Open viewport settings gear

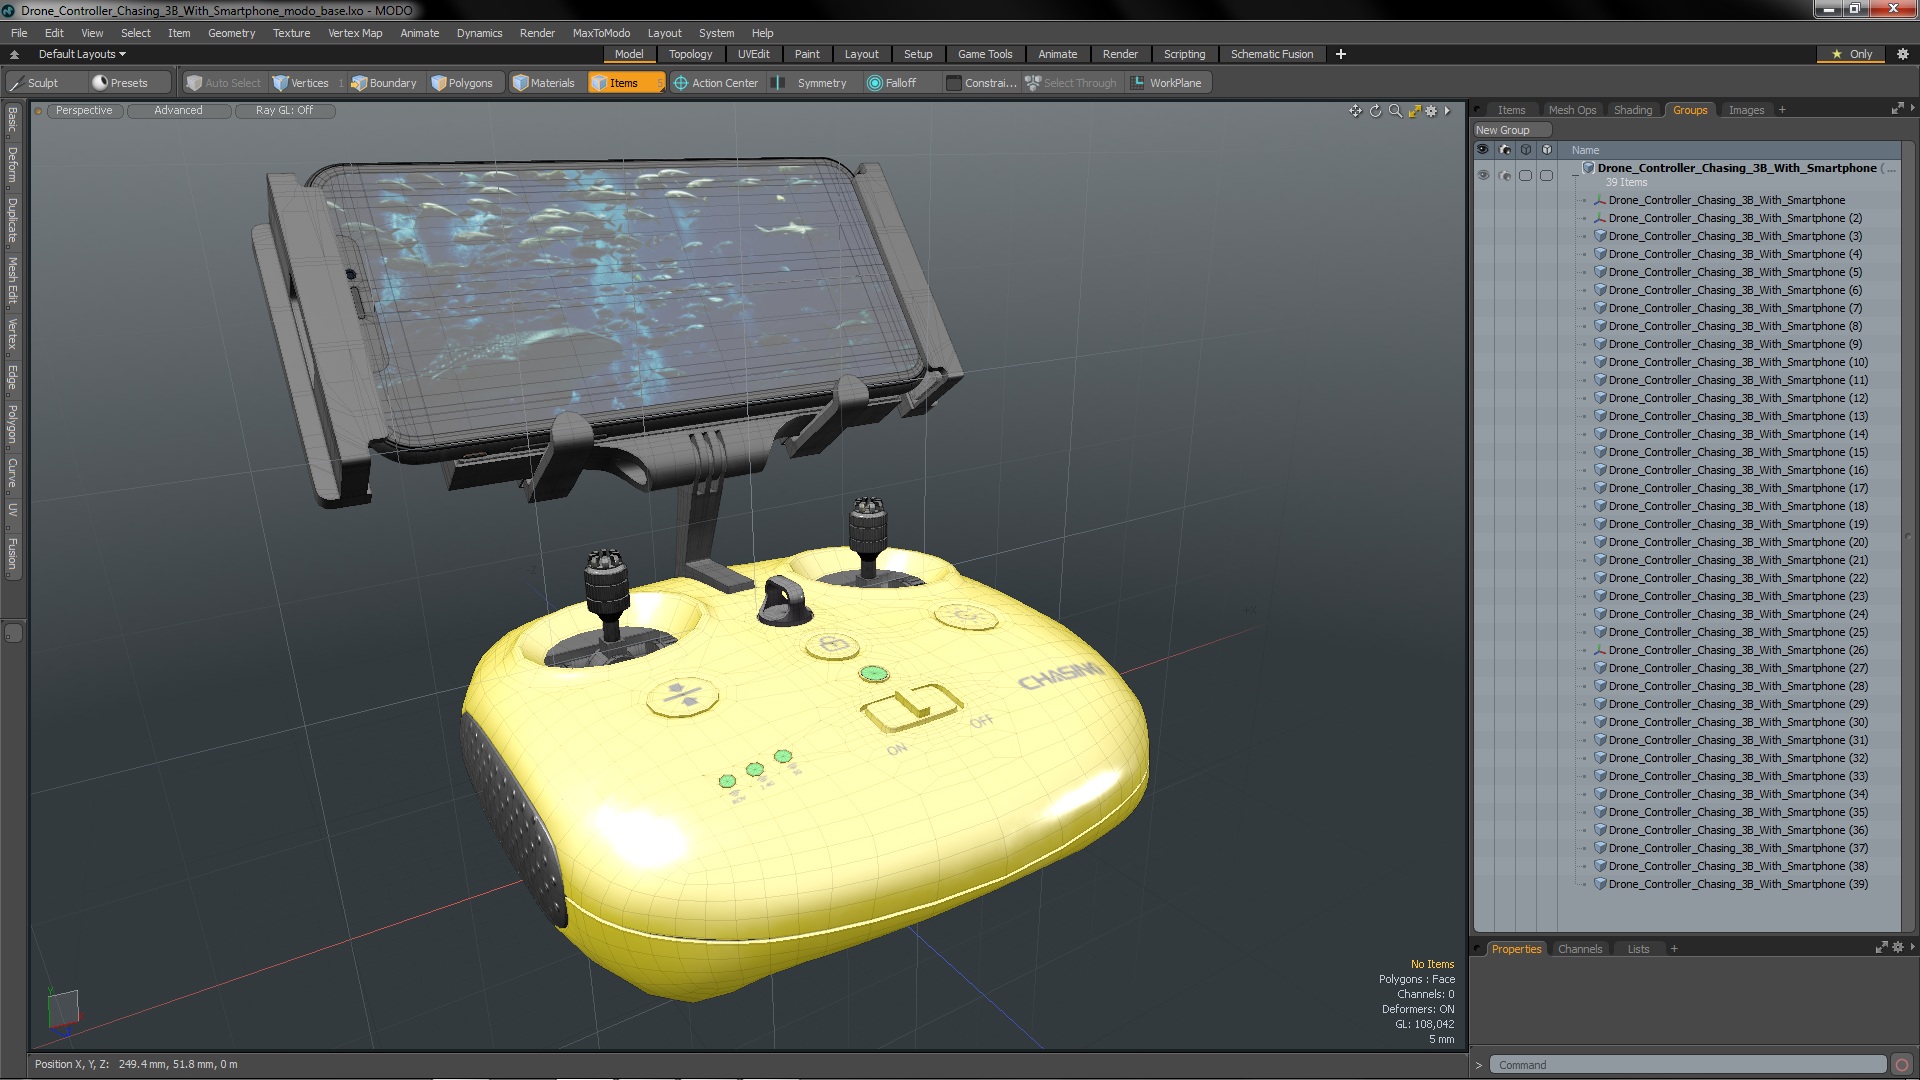[x=1431, y=111]
